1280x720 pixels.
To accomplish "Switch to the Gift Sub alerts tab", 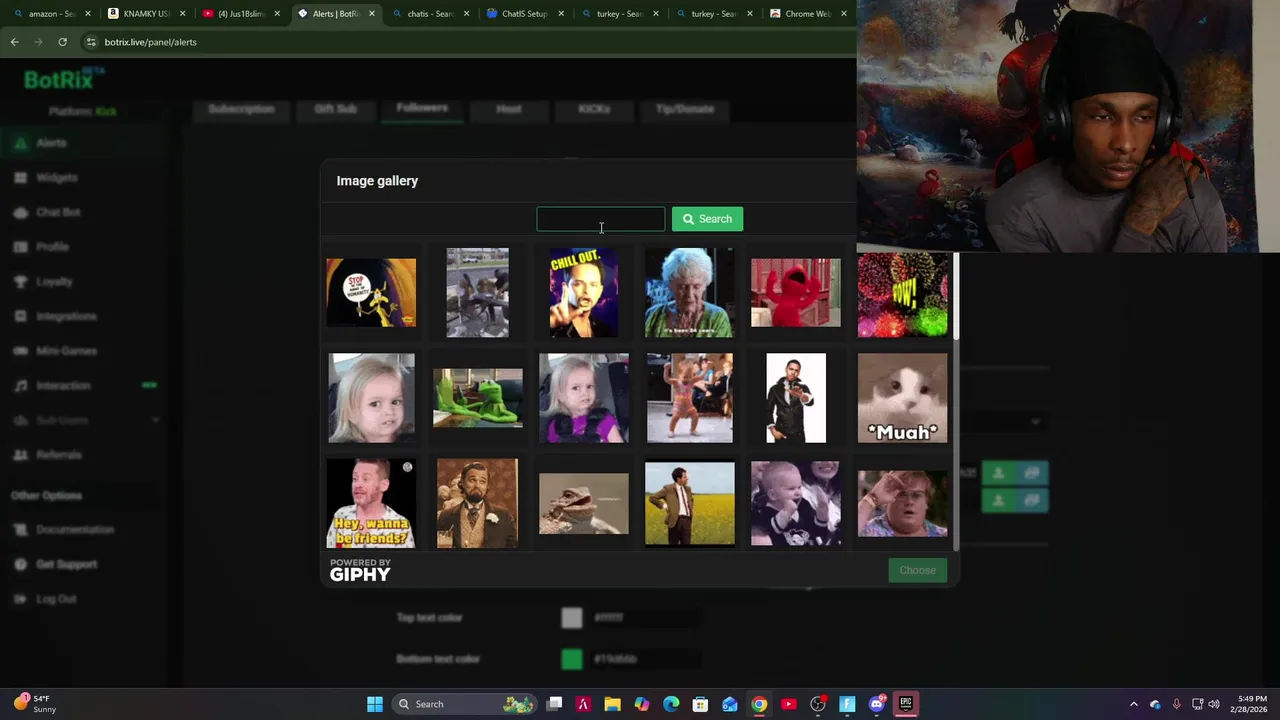I will (x=335, y=109).
